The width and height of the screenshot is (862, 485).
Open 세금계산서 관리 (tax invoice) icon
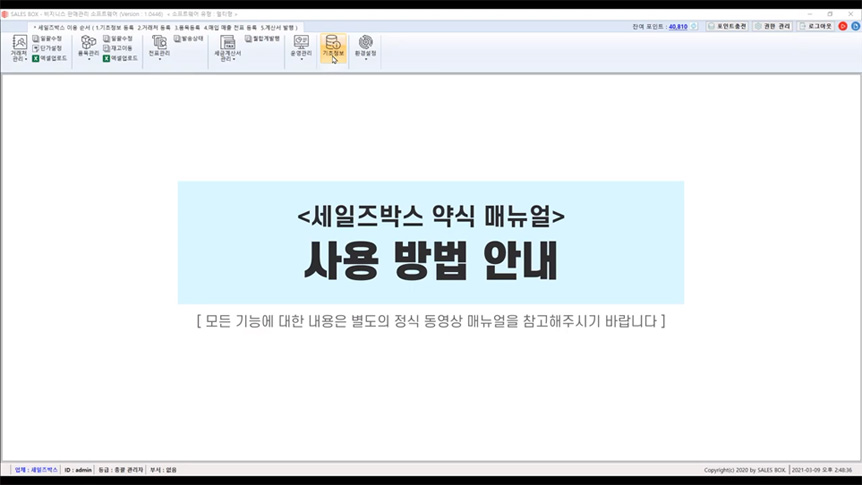pos(228,45)
